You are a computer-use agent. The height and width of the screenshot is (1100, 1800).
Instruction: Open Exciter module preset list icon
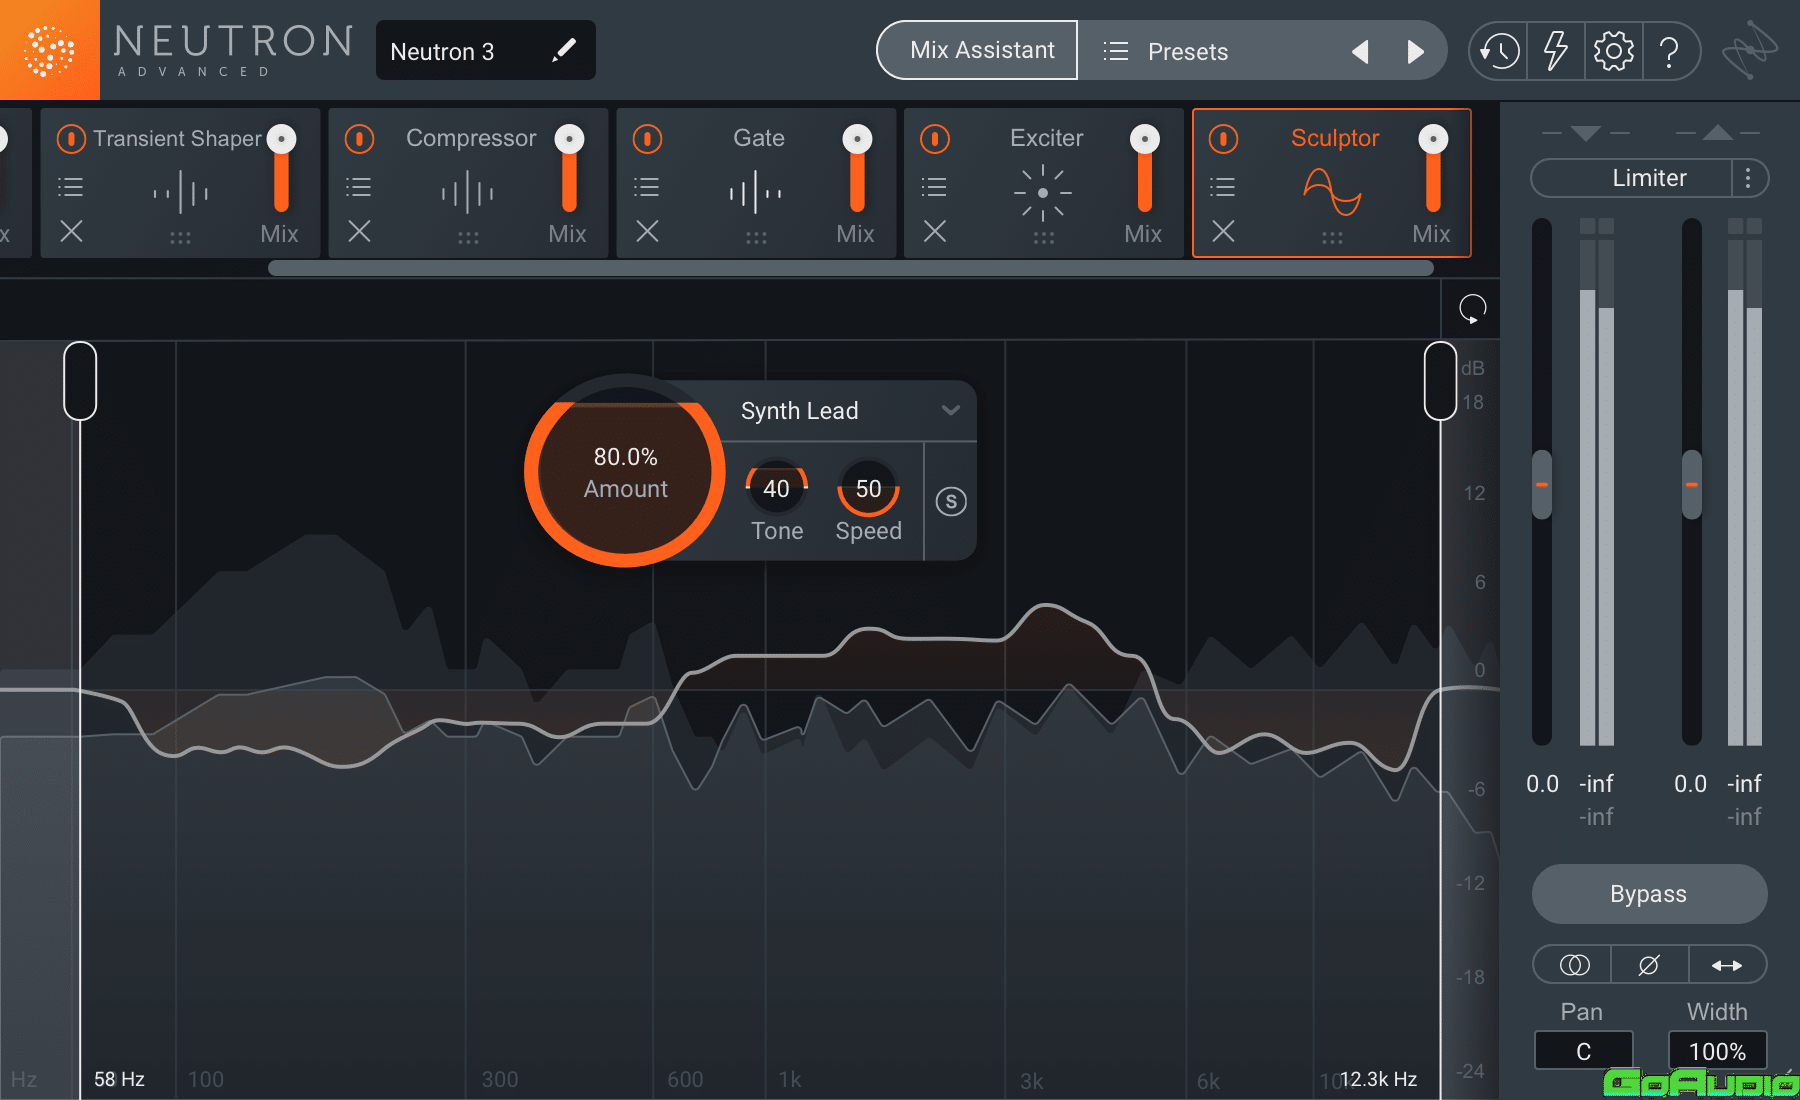coord(934,187)
